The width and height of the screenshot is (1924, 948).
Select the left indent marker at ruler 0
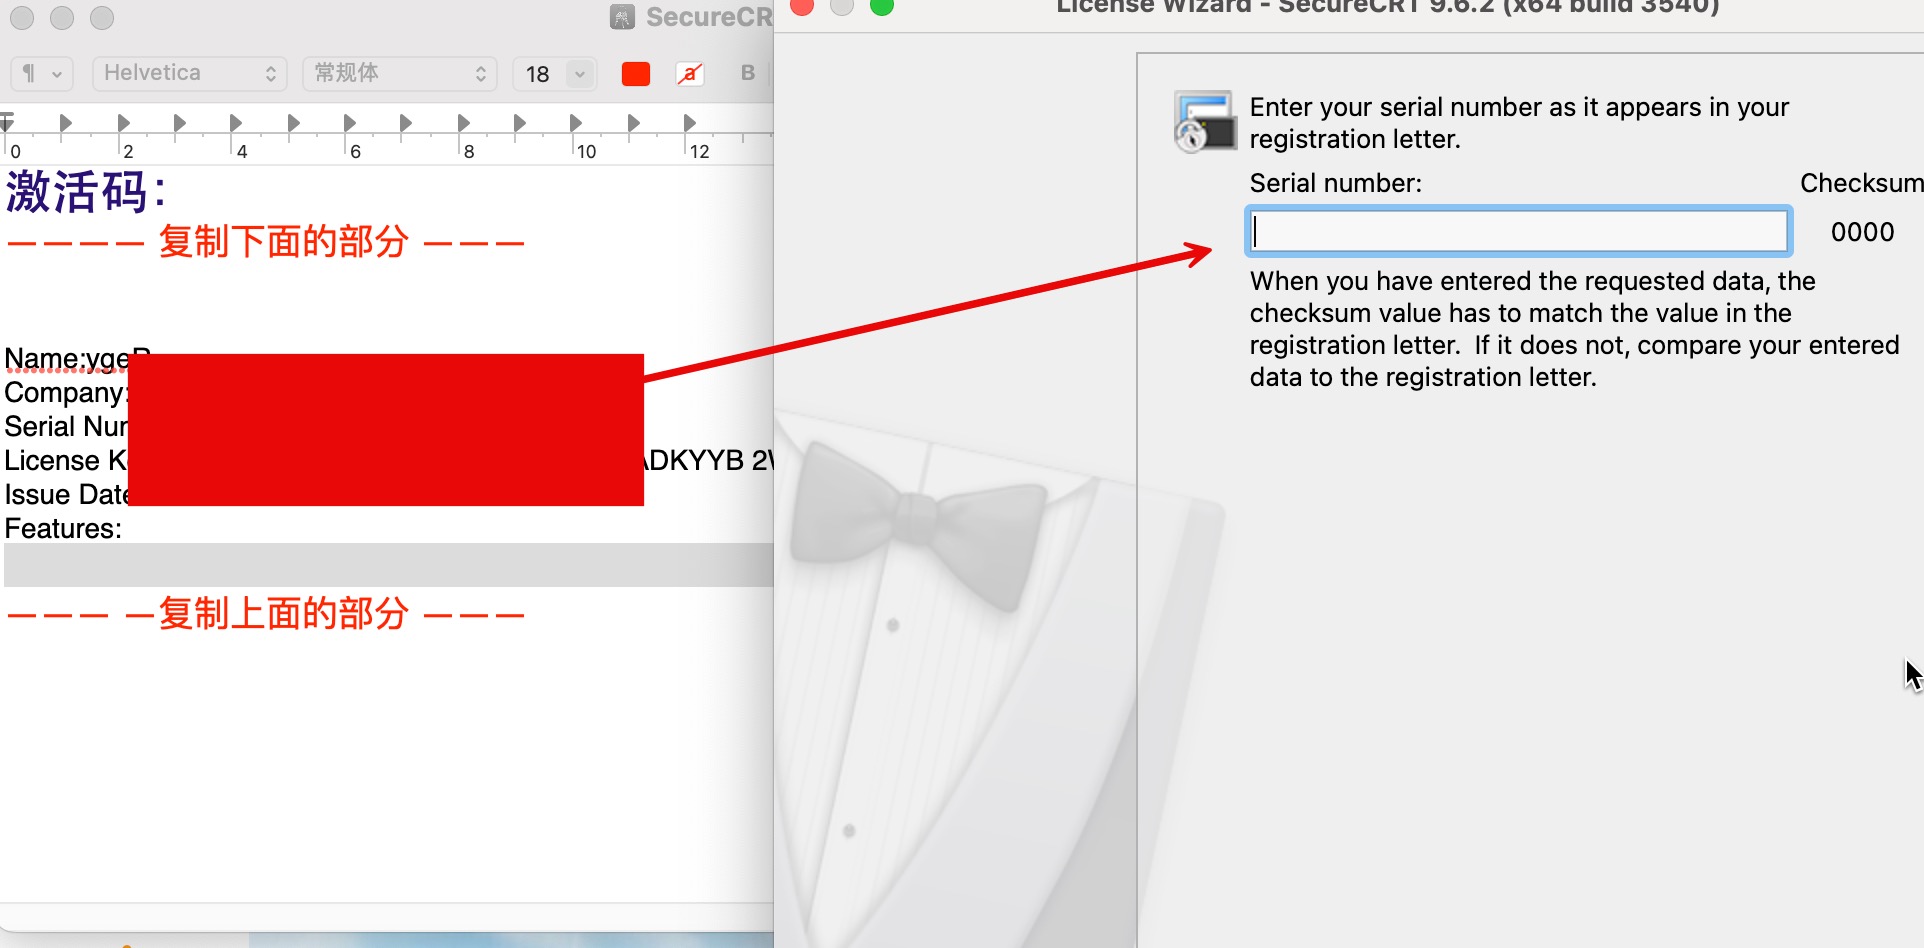click(7, 123)
